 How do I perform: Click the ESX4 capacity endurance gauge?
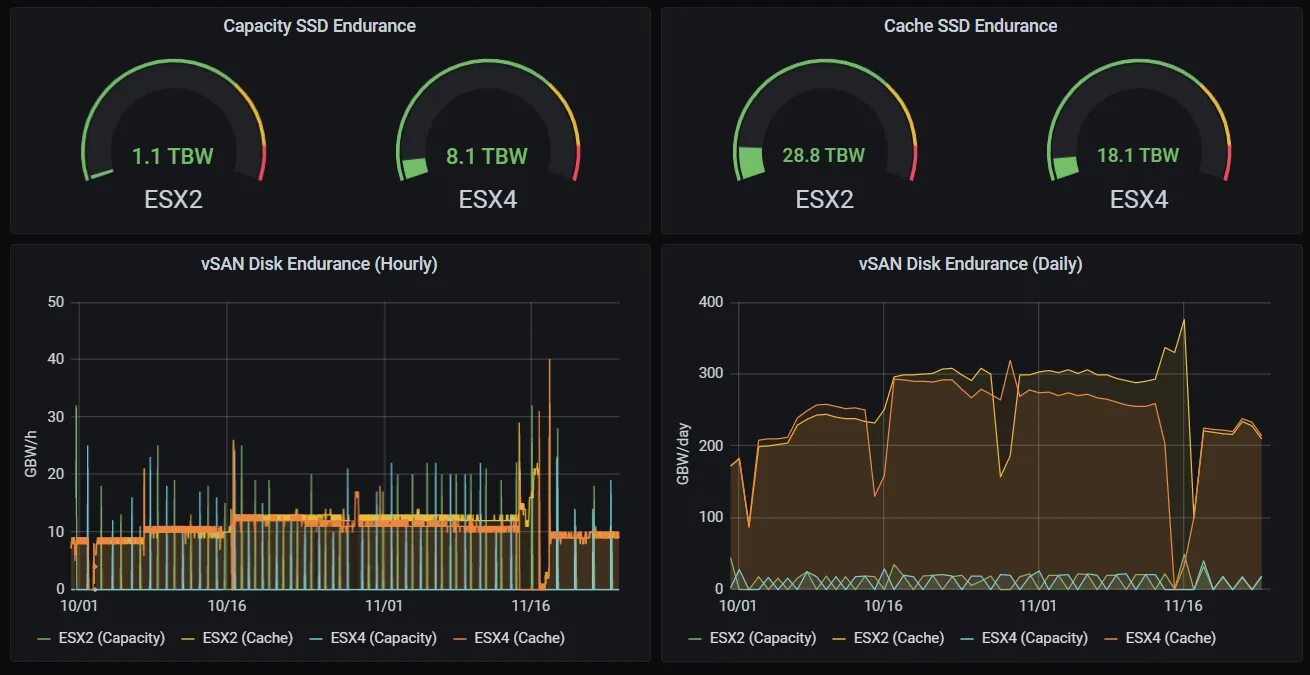486,120
